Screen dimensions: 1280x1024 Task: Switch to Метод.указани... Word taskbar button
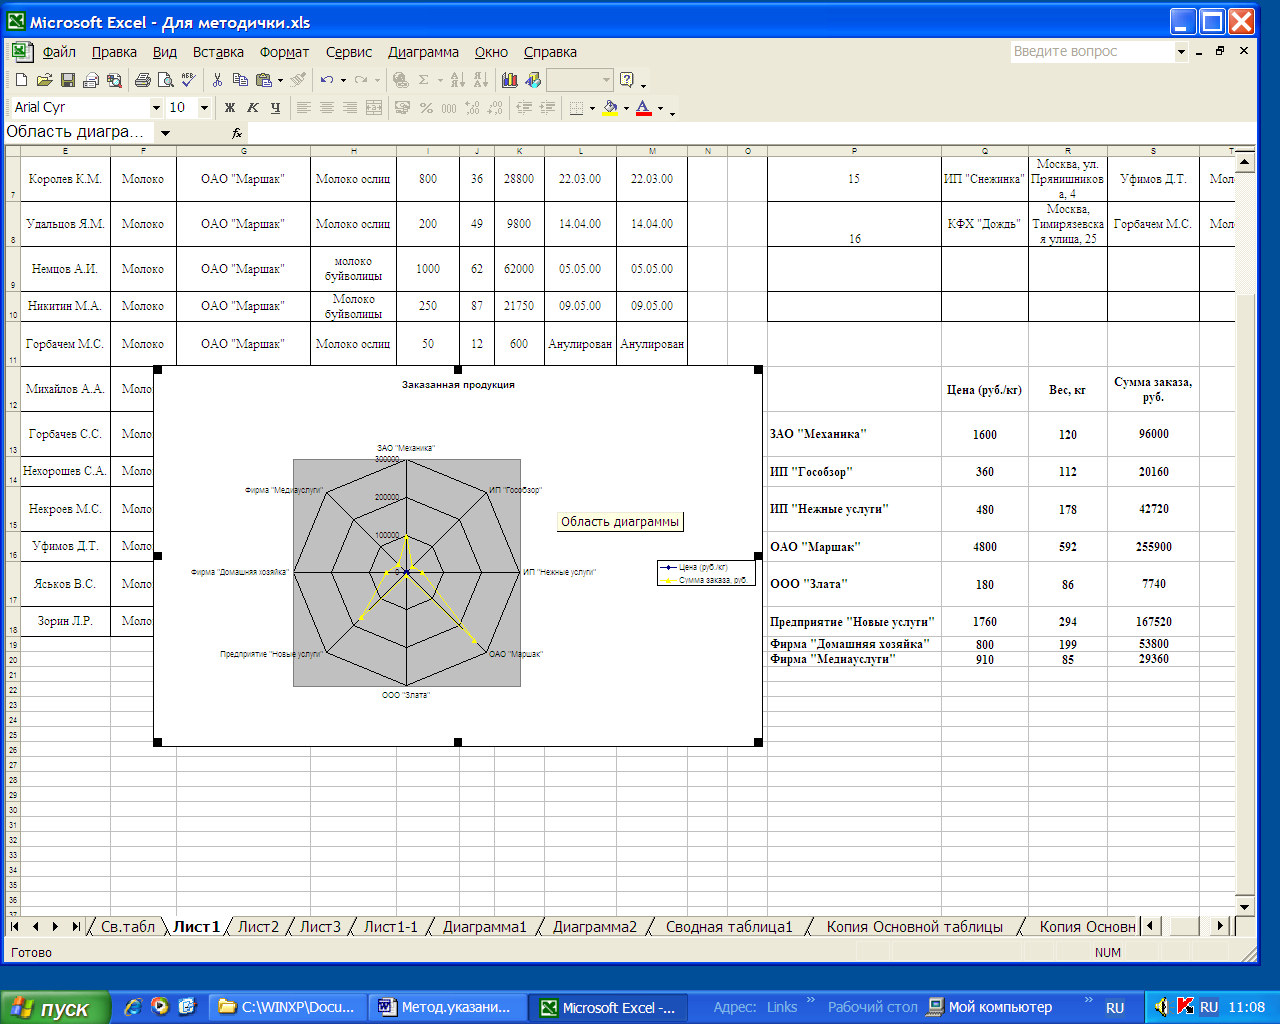(x=446, y=1007)
